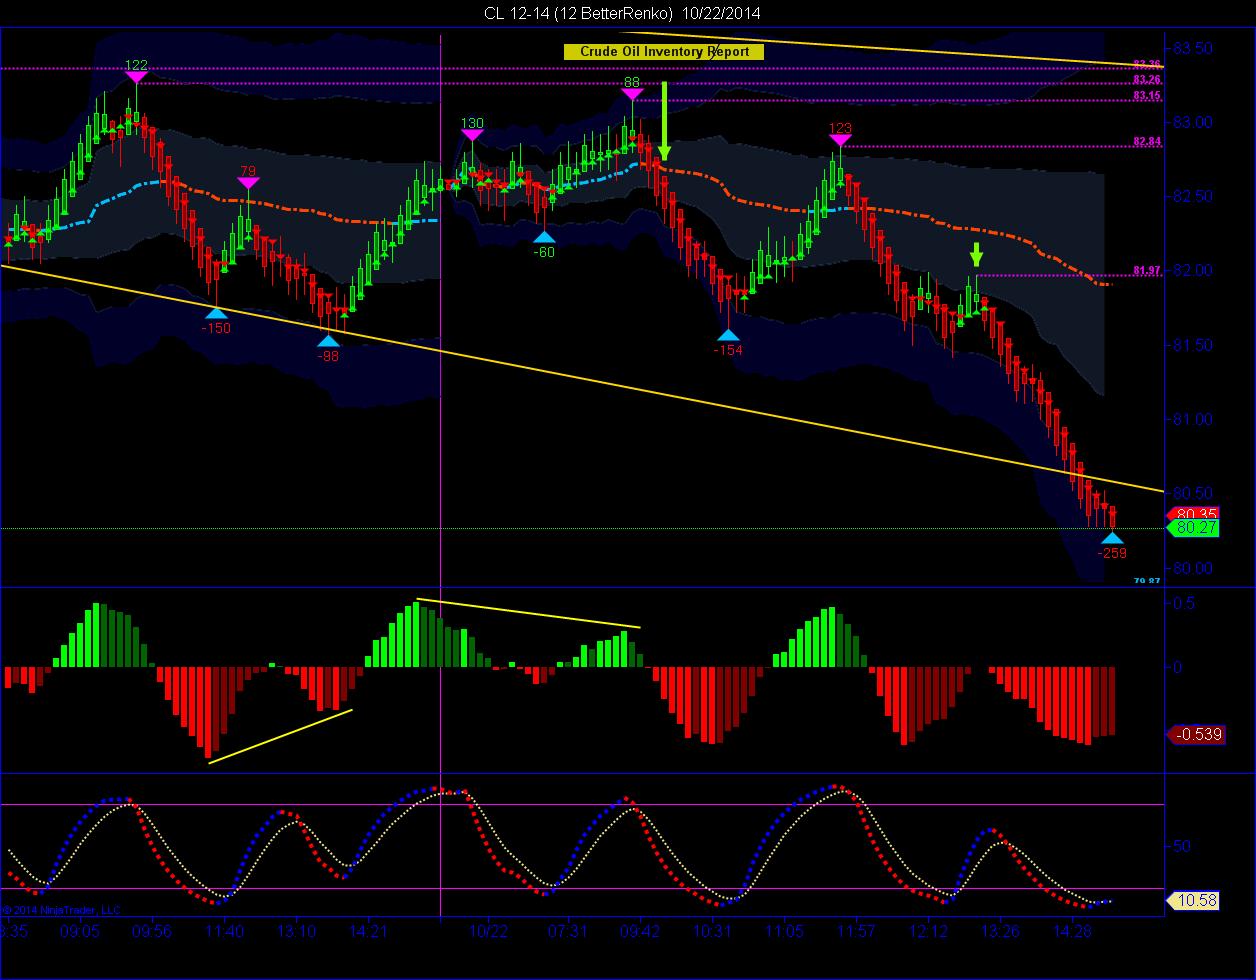Click the 50 oscillator axis label
The image size is (1256, 980).
[1182, 846]
